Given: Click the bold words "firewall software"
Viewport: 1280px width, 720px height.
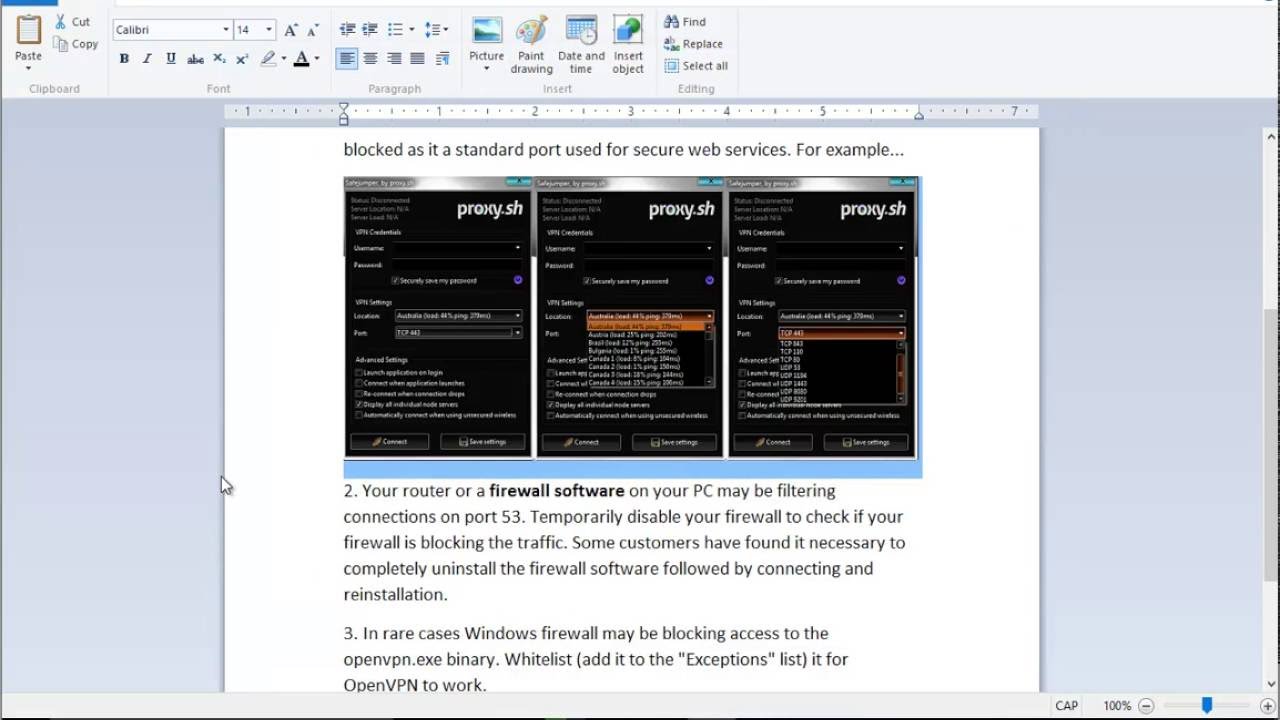Looking at the screenshot, I should [557, 491].
